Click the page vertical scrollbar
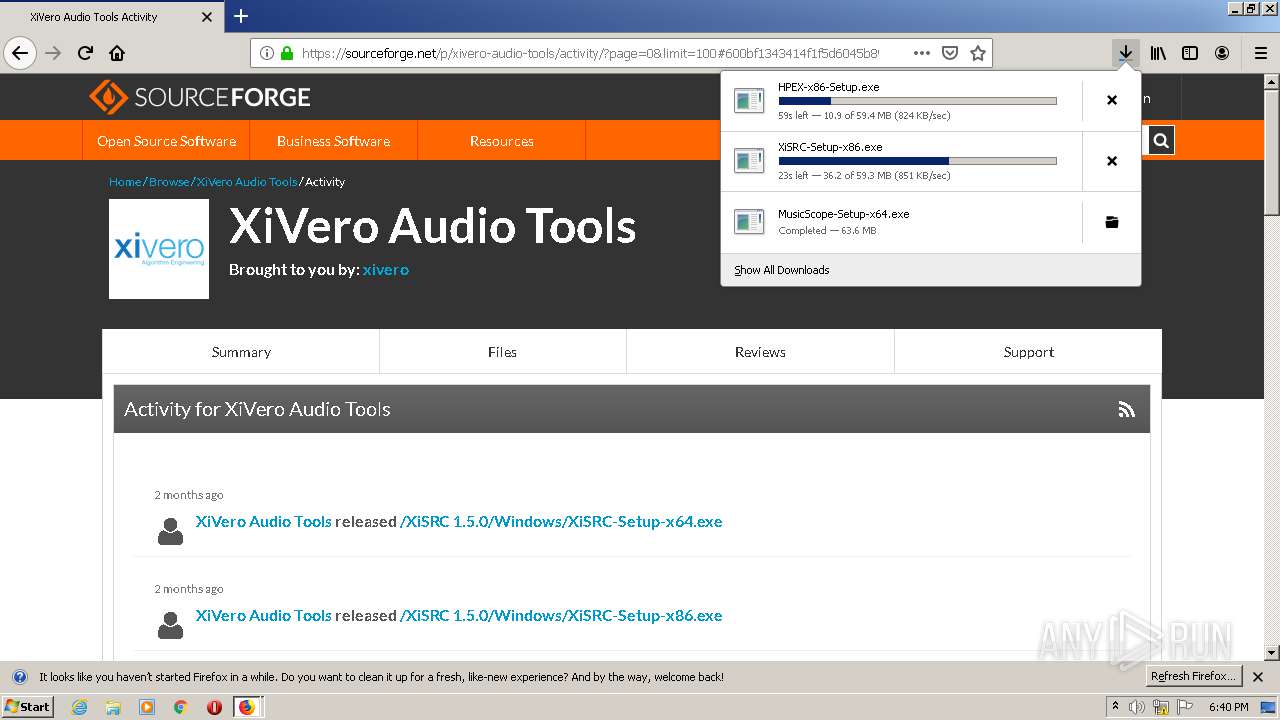Viewport: 1280px width, 720px height. pyautogui.click(x=1272, y=366)
